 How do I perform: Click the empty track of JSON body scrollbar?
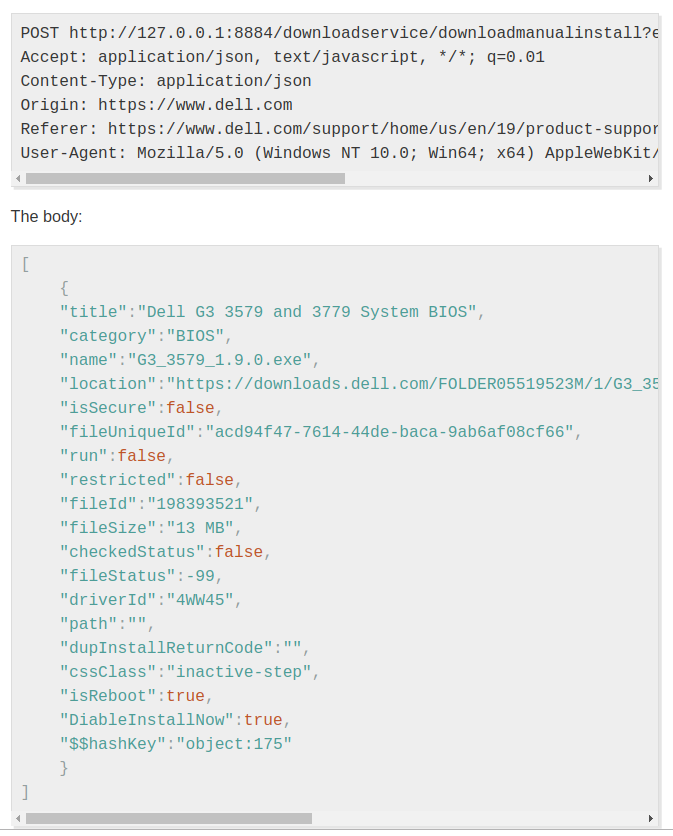(478, 818)
